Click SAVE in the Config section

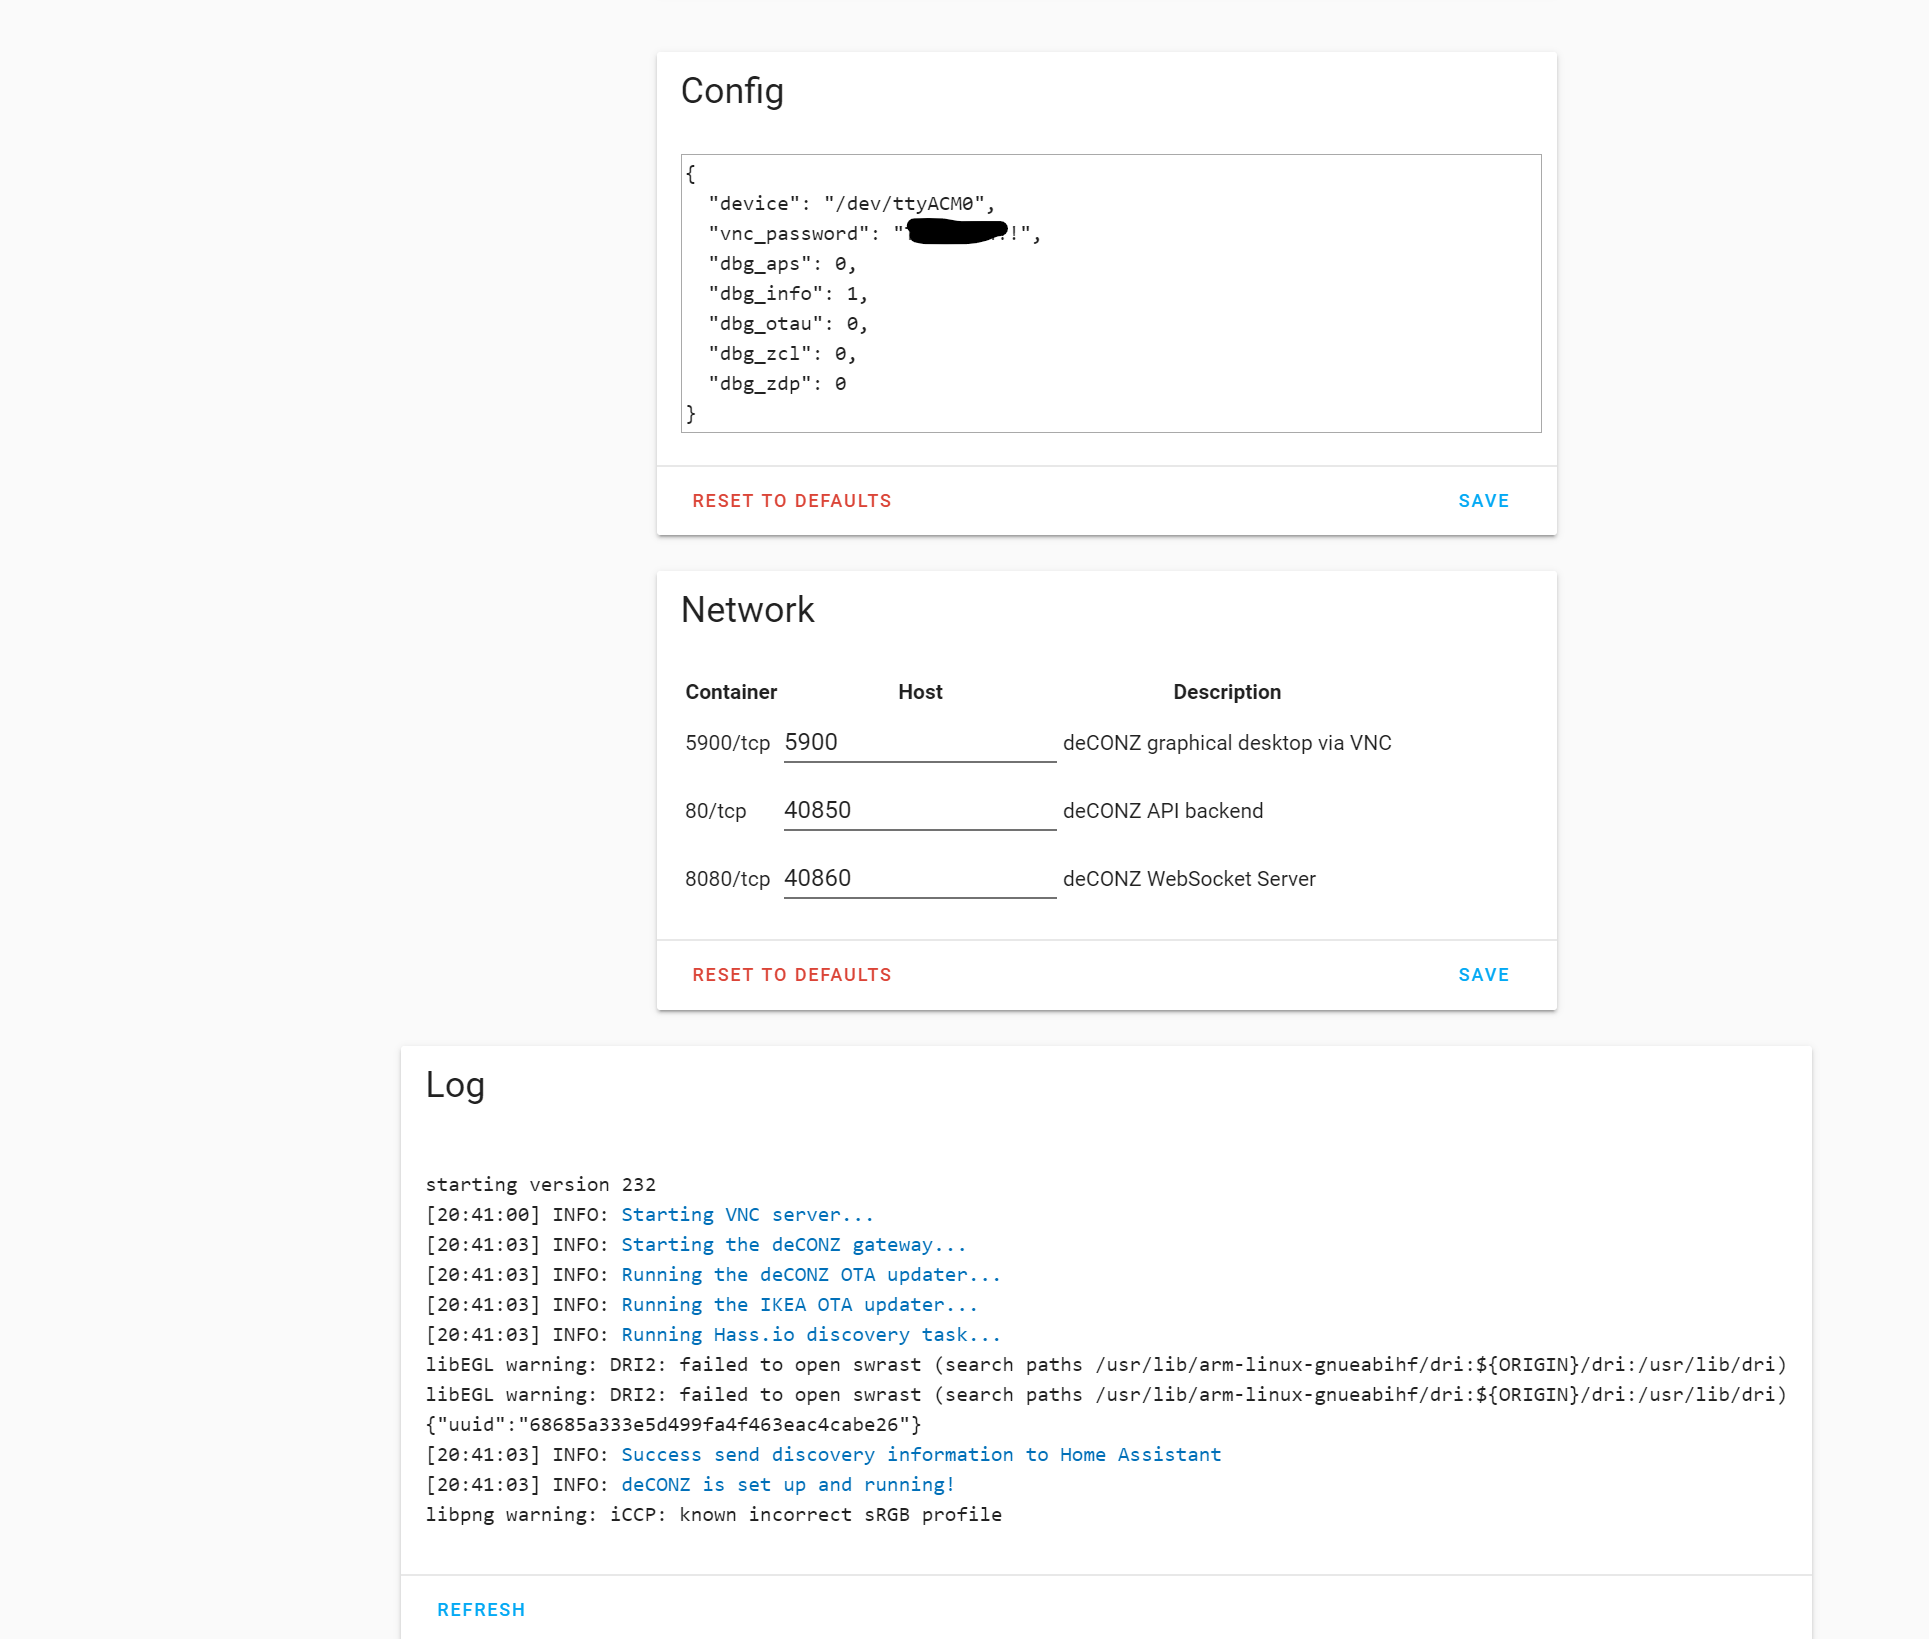coord(1483,500)
